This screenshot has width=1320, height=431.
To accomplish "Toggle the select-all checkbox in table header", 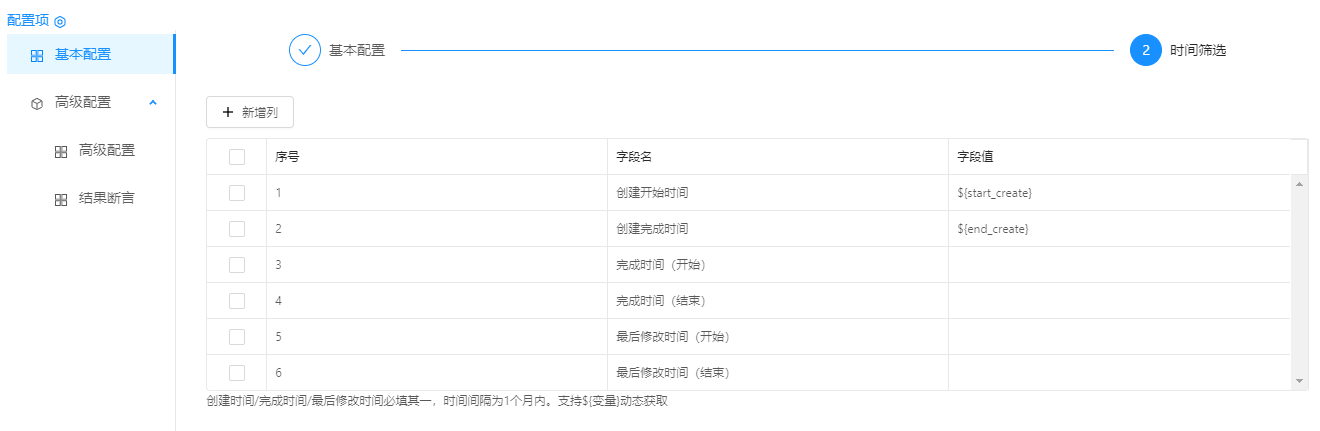I will [237, 157].
